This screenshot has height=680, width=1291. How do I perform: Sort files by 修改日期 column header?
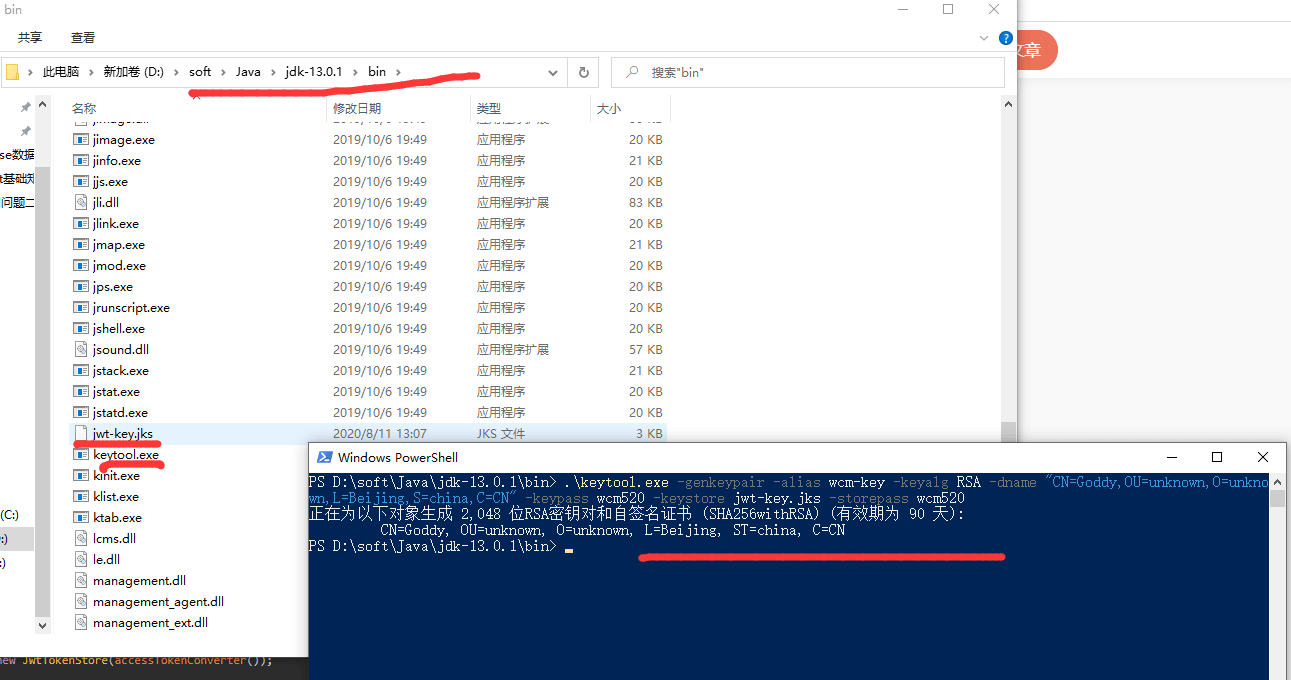point(357,108)
